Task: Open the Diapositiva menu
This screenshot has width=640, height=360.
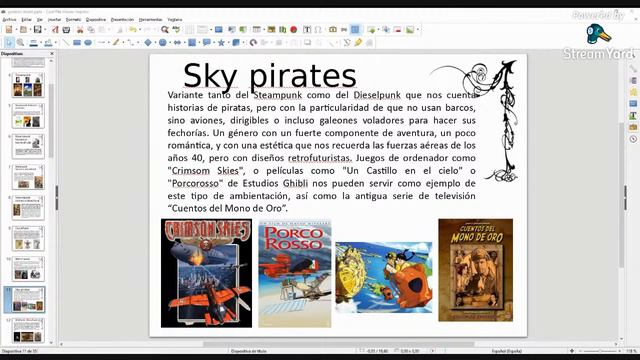Action: point(96,20)
